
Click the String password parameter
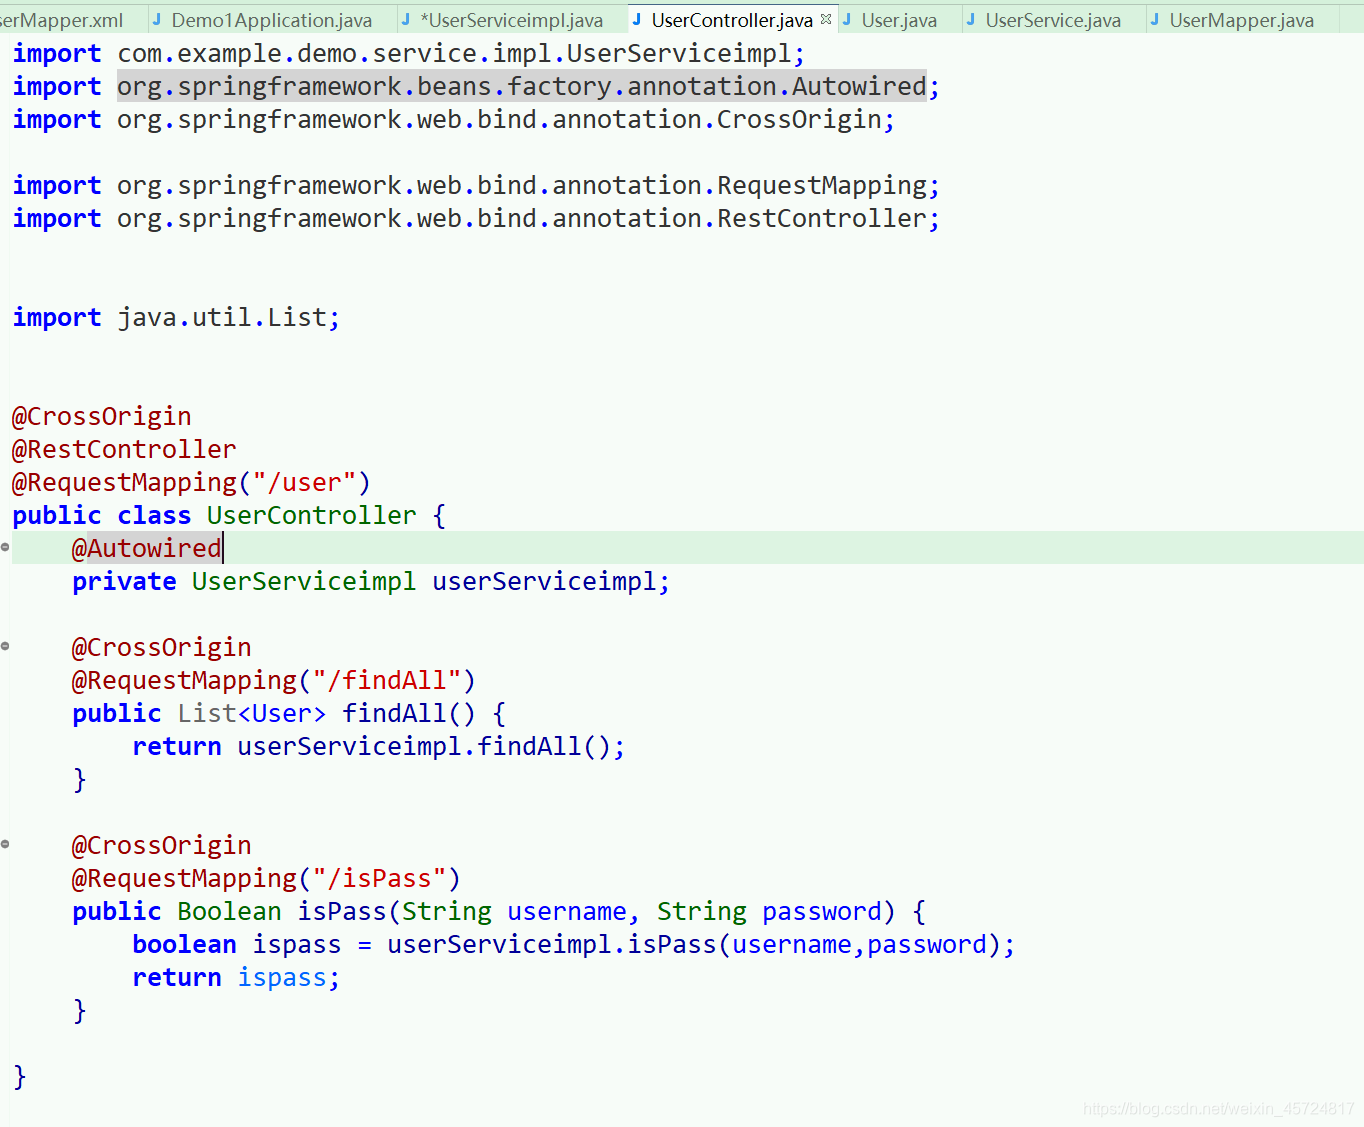769,912
